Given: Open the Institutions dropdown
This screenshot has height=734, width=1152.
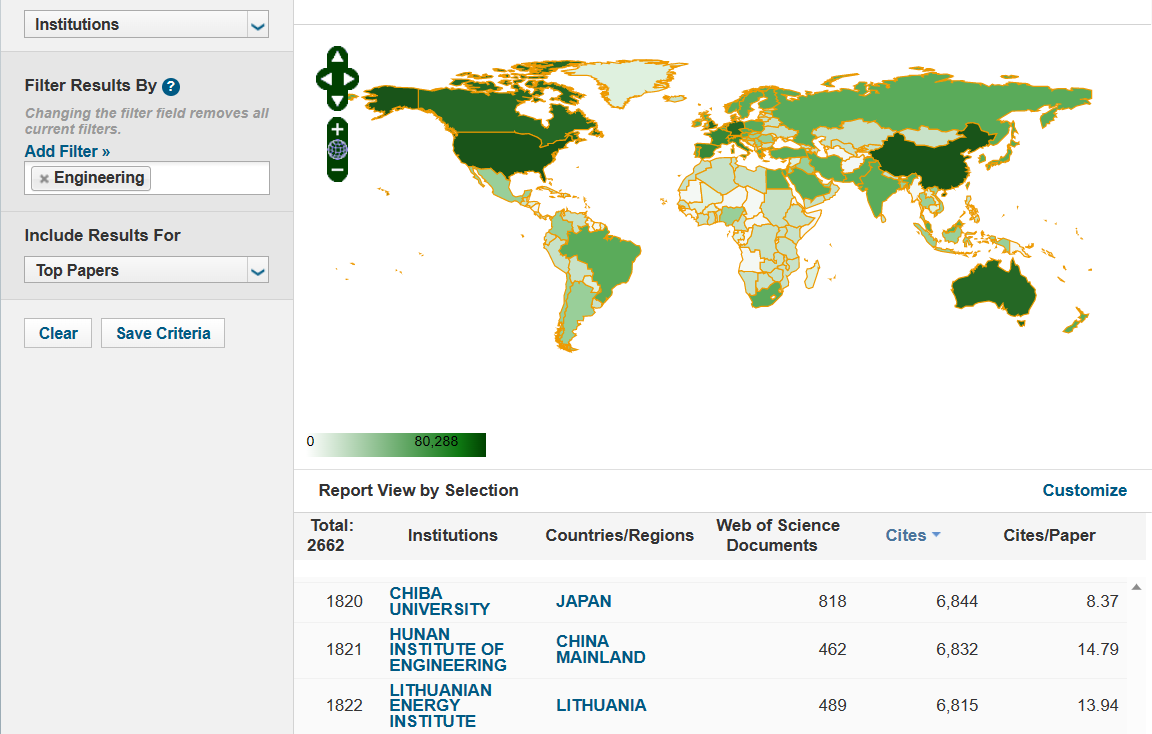Looking at the screenshot, I should pyautogui.click(x=146, y=24).
